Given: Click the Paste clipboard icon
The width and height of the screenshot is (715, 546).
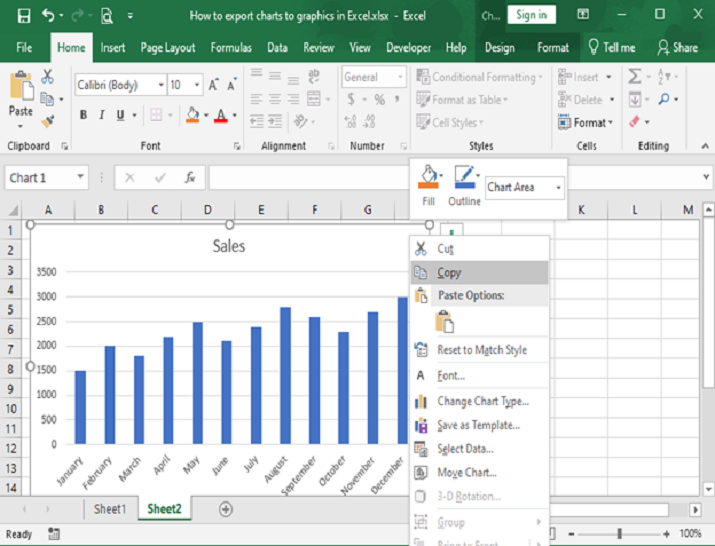Looking at the screenshot, I should point(21,88).
